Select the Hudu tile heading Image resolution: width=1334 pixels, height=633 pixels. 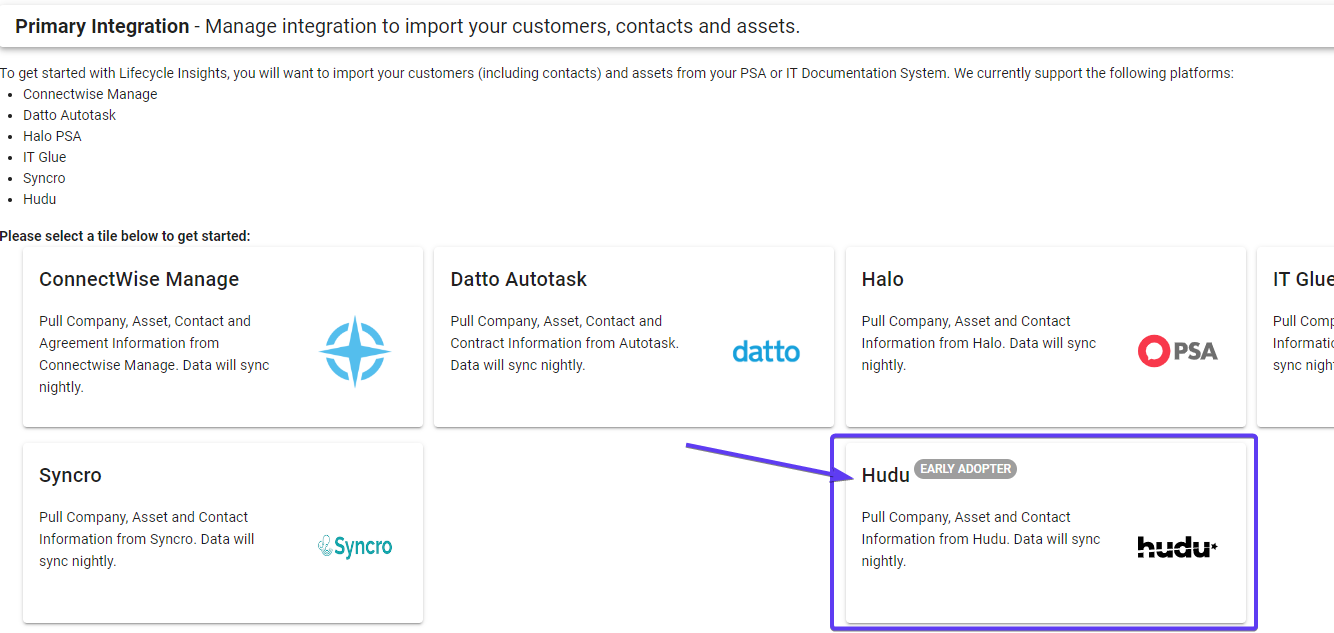point(885,476)
